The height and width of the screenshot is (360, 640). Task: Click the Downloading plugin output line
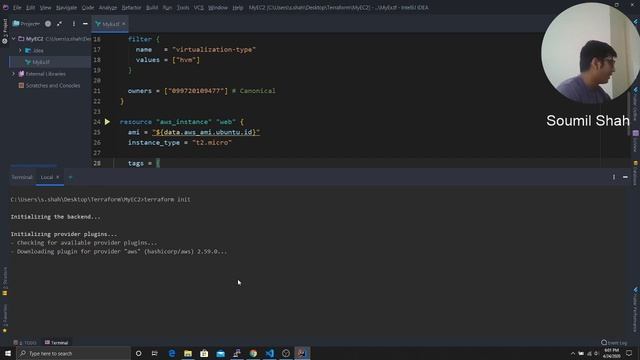(119, 251)
